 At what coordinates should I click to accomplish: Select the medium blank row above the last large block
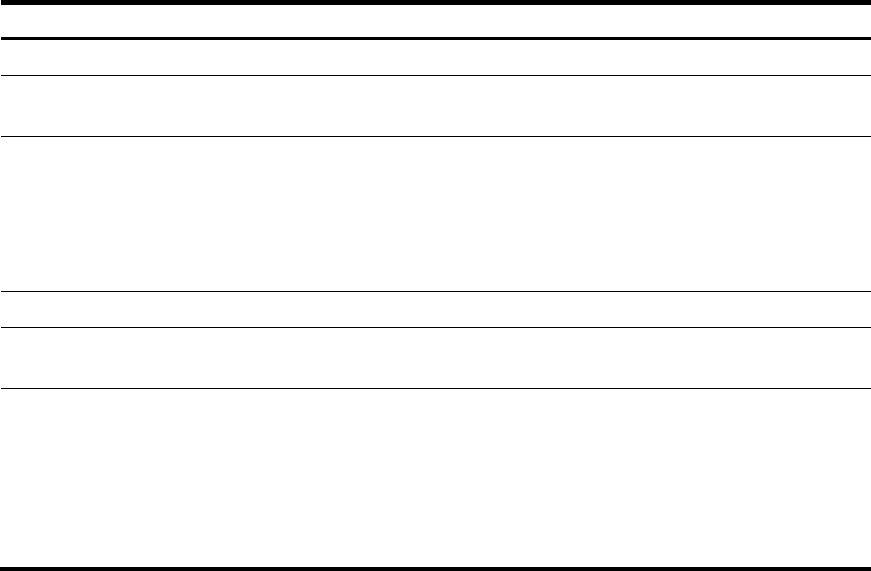coord(436,358)
